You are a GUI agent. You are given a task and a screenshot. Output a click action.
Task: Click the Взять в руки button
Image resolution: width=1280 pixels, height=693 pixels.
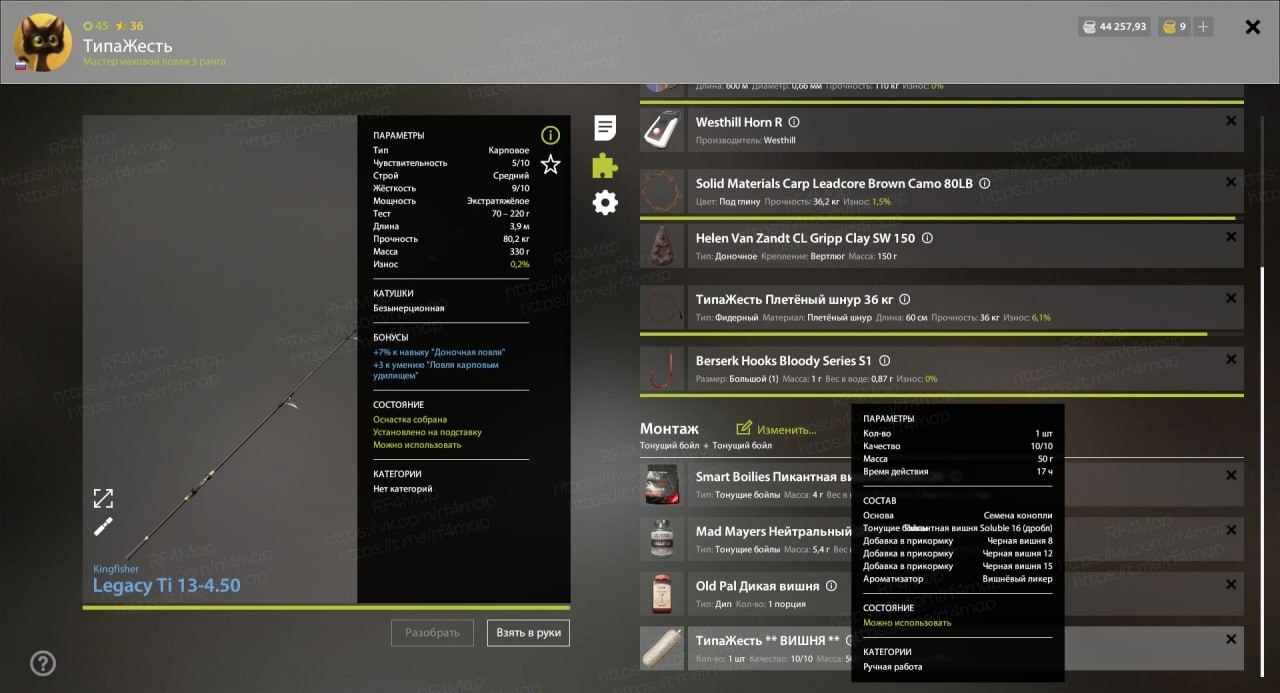coord(529,632)
